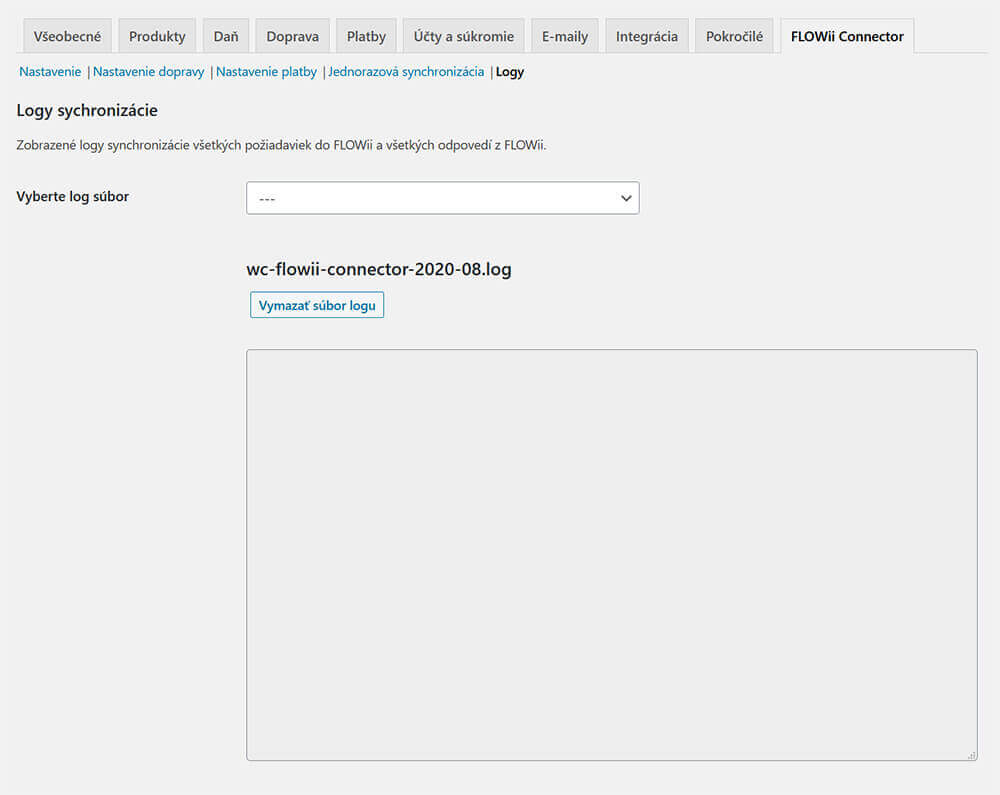
Task: Click inside the log content textarea
Action: (x=612, y=555)
